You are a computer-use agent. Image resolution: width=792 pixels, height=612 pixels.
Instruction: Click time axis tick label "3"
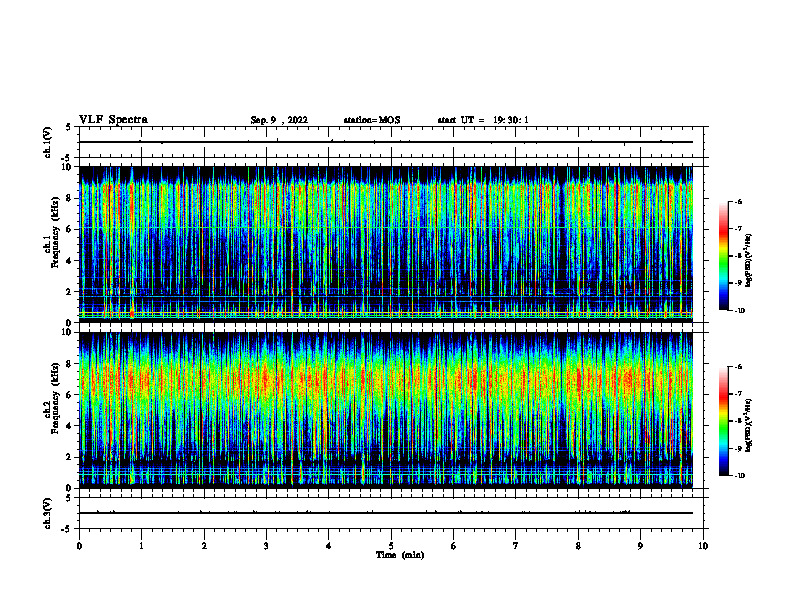[267, 546]
